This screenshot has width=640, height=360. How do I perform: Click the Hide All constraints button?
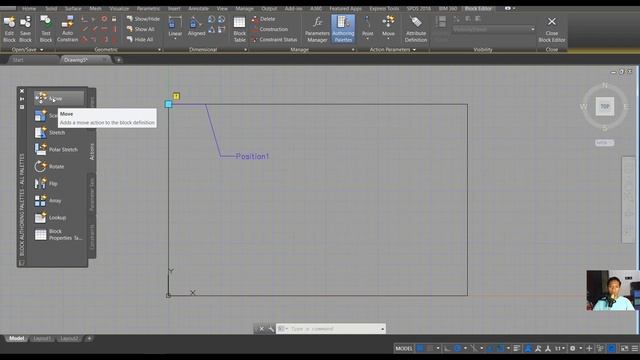[140, 40]
